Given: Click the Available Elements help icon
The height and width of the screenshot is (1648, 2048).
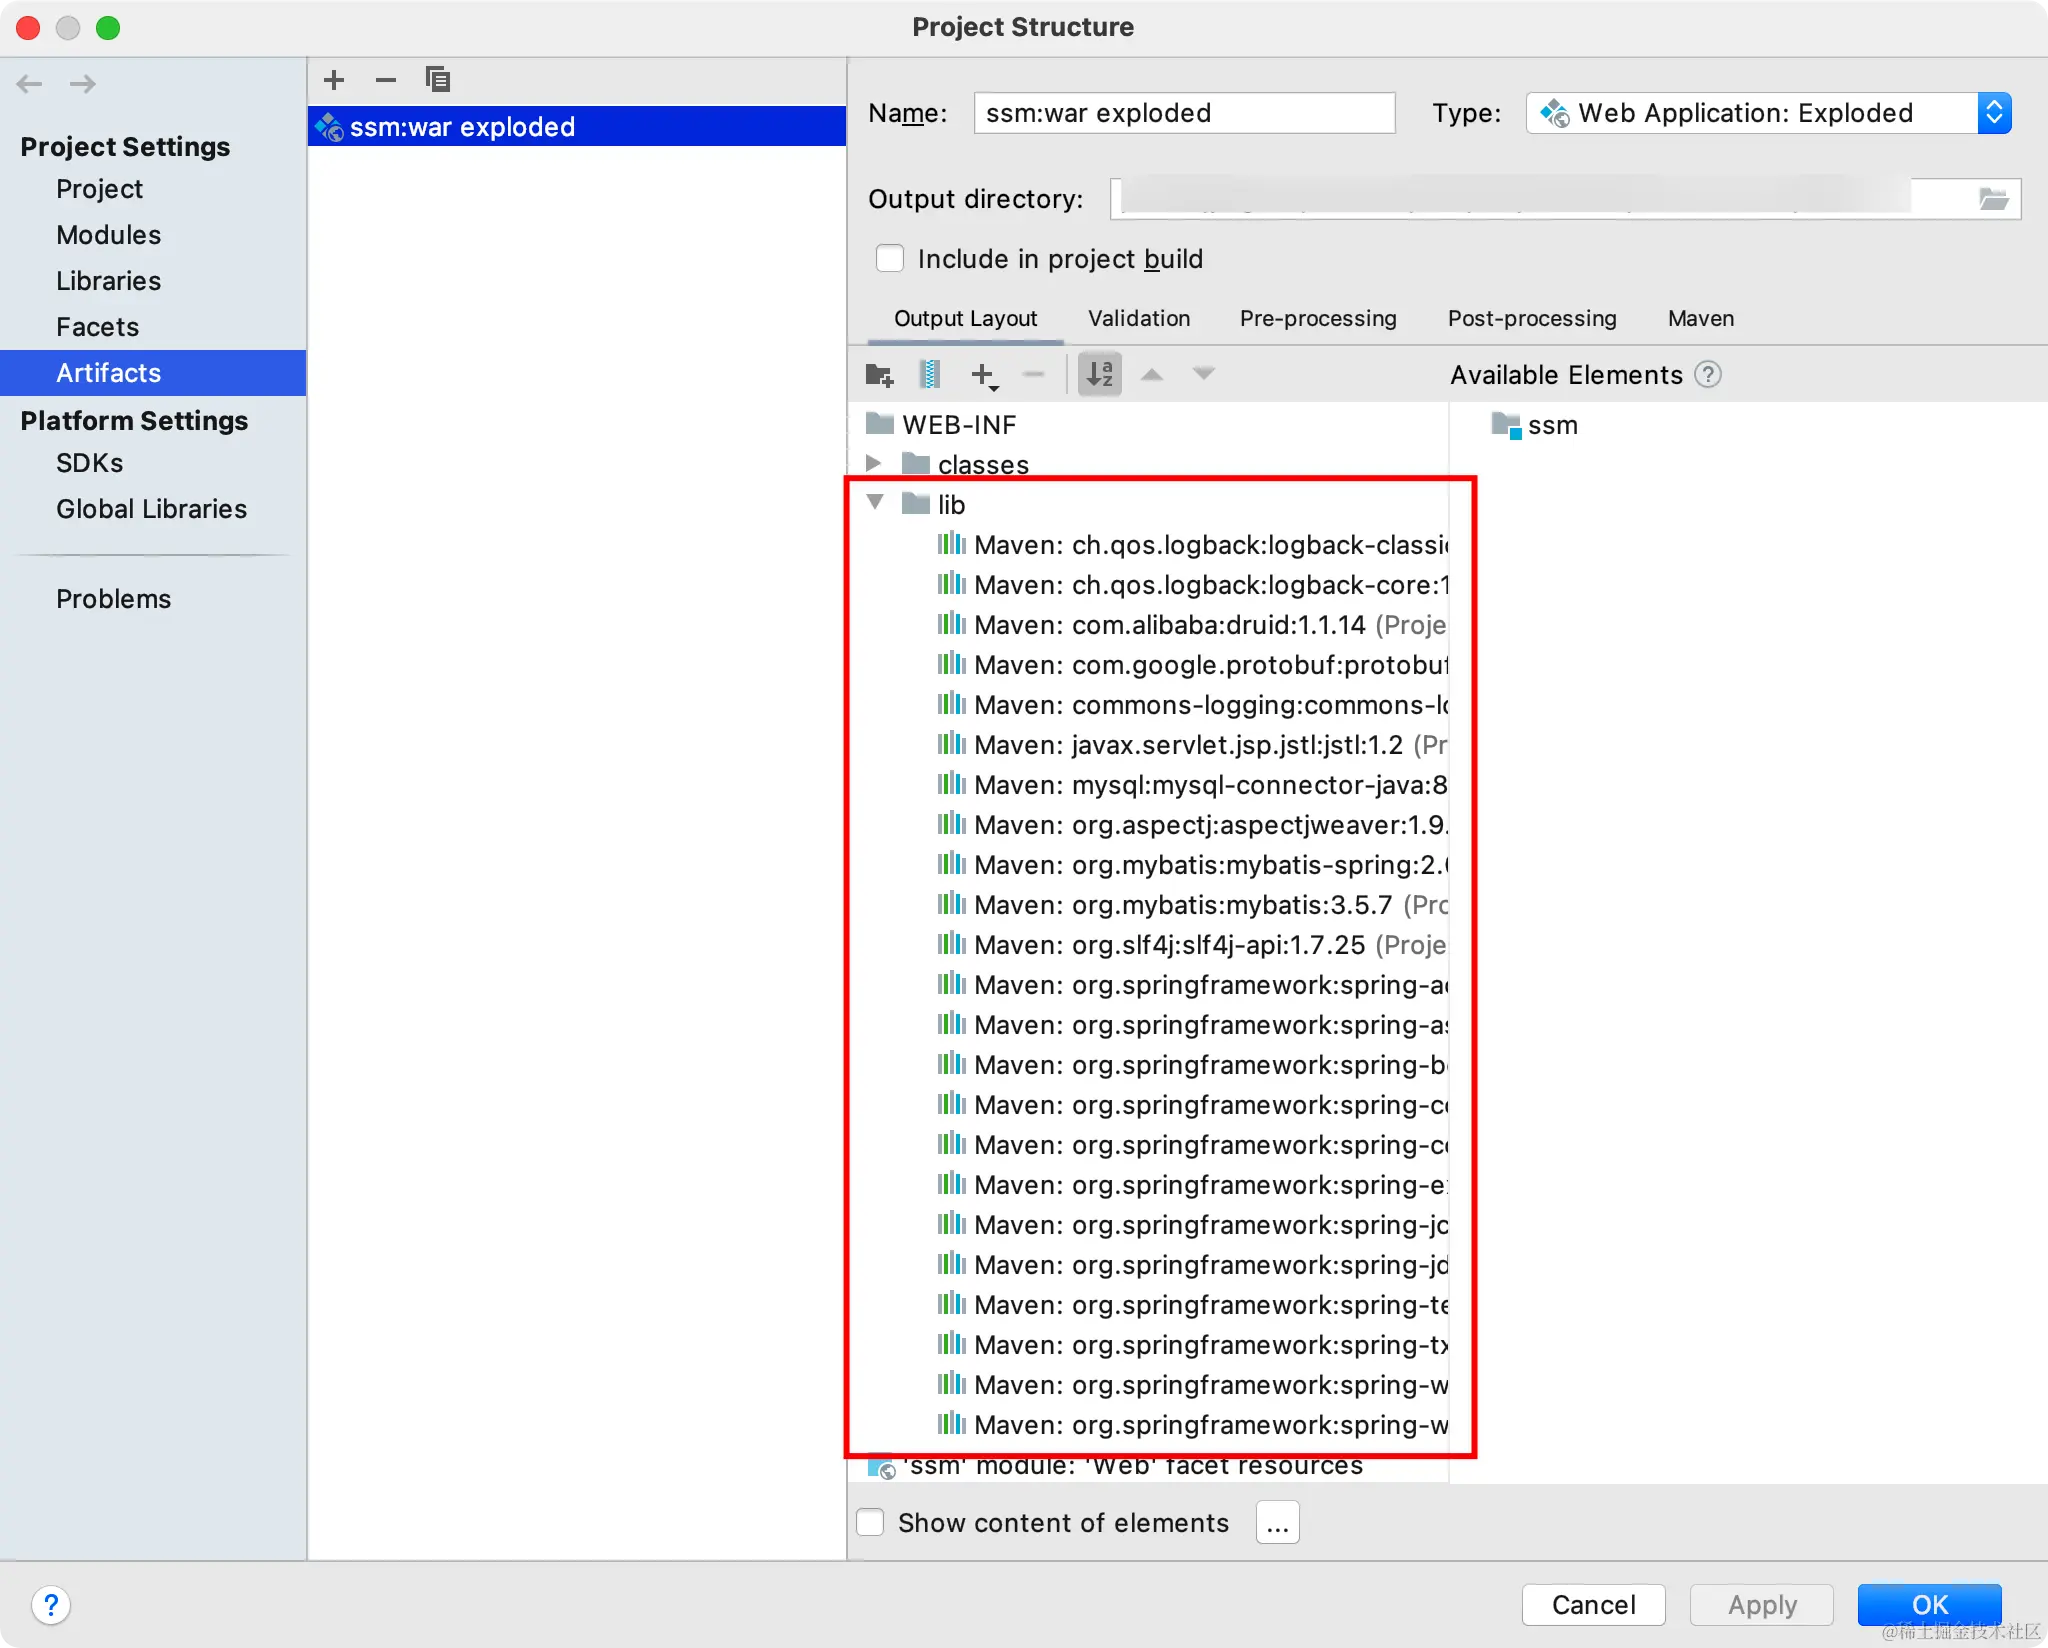Looking at the screenshot, I should point(1708,375).
